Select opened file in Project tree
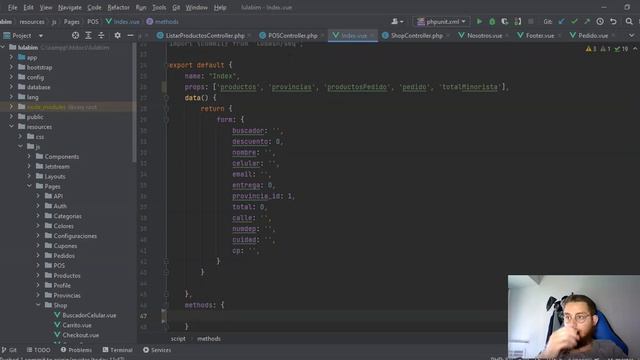This screenshot has width=640, height=360. click(75, 36)
